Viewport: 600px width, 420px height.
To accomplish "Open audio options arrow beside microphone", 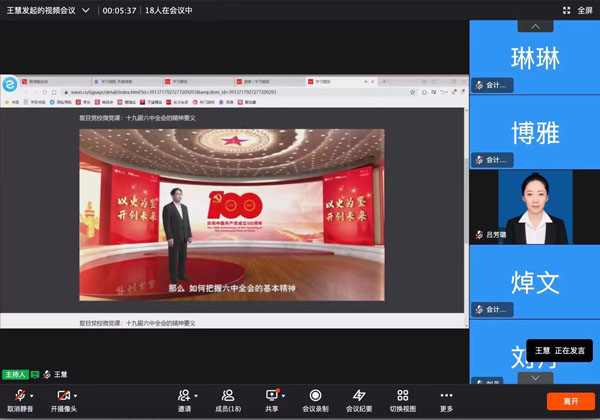I will [33, 395].
